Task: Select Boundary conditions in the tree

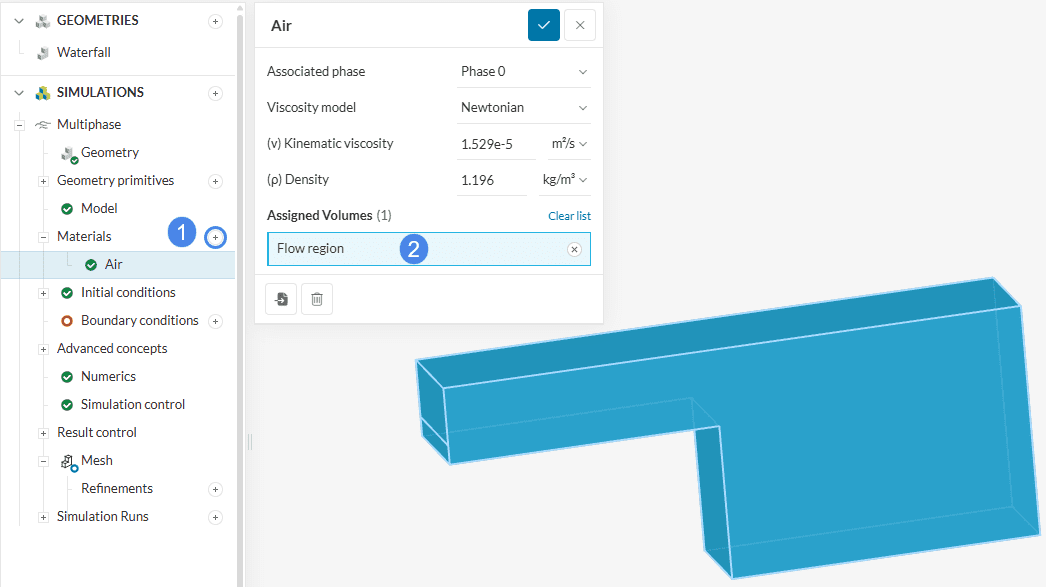Action: point(139,321)
